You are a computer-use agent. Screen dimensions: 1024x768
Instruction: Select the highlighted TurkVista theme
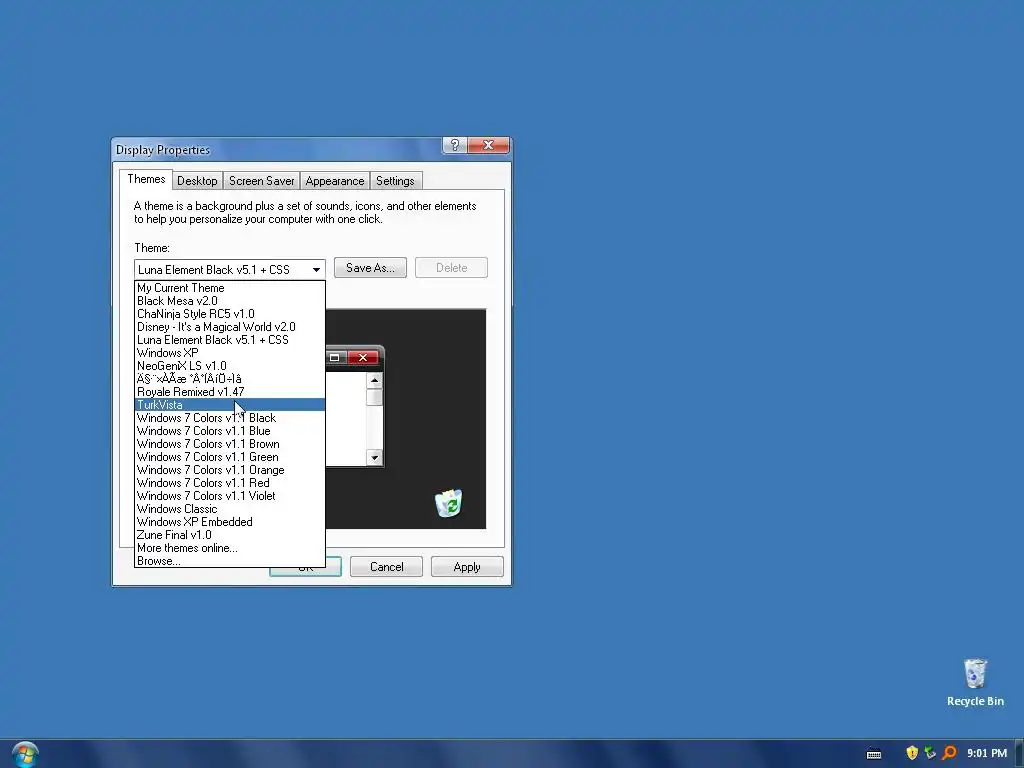[x=230, y=405]
